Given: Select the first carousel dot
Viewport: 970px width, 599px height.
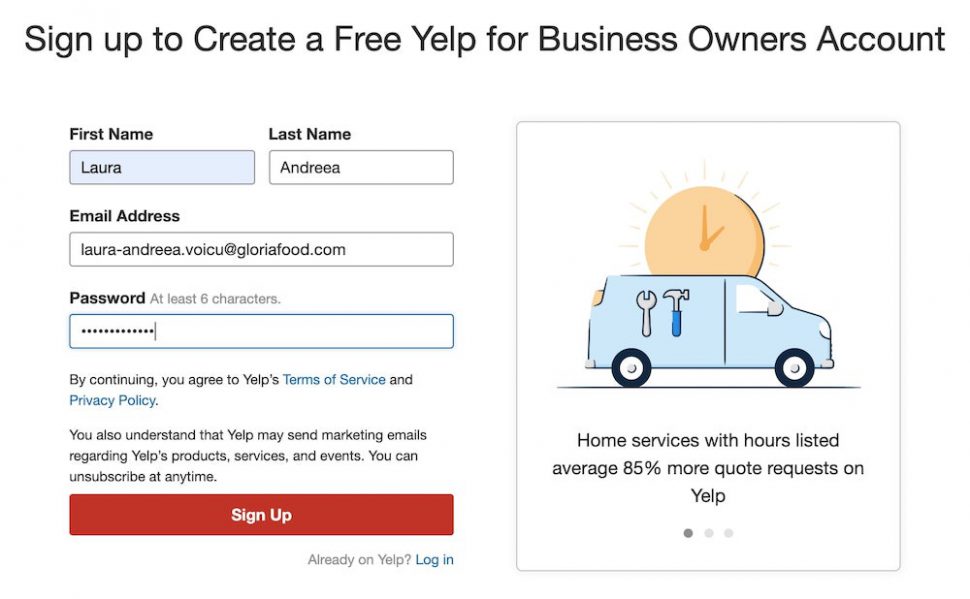Looking at the screenshot, I should tap(688, 533).
